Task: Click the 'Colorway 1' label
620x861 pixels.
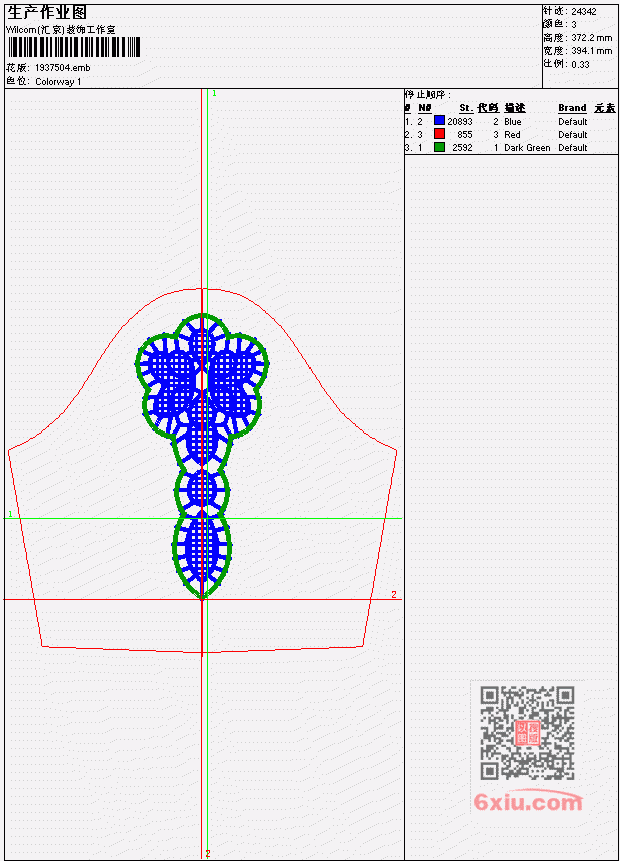Action: click(58, 81)
